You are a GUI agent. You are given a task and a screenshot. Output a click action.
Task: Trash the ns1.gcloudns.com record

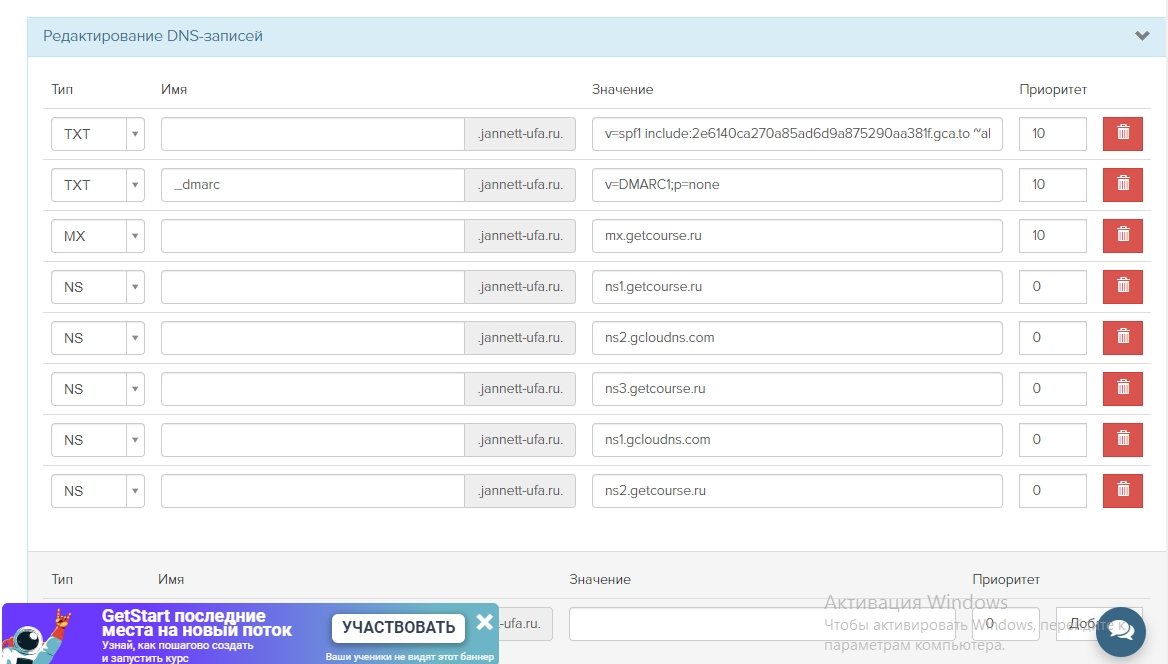click(1122, 440)
